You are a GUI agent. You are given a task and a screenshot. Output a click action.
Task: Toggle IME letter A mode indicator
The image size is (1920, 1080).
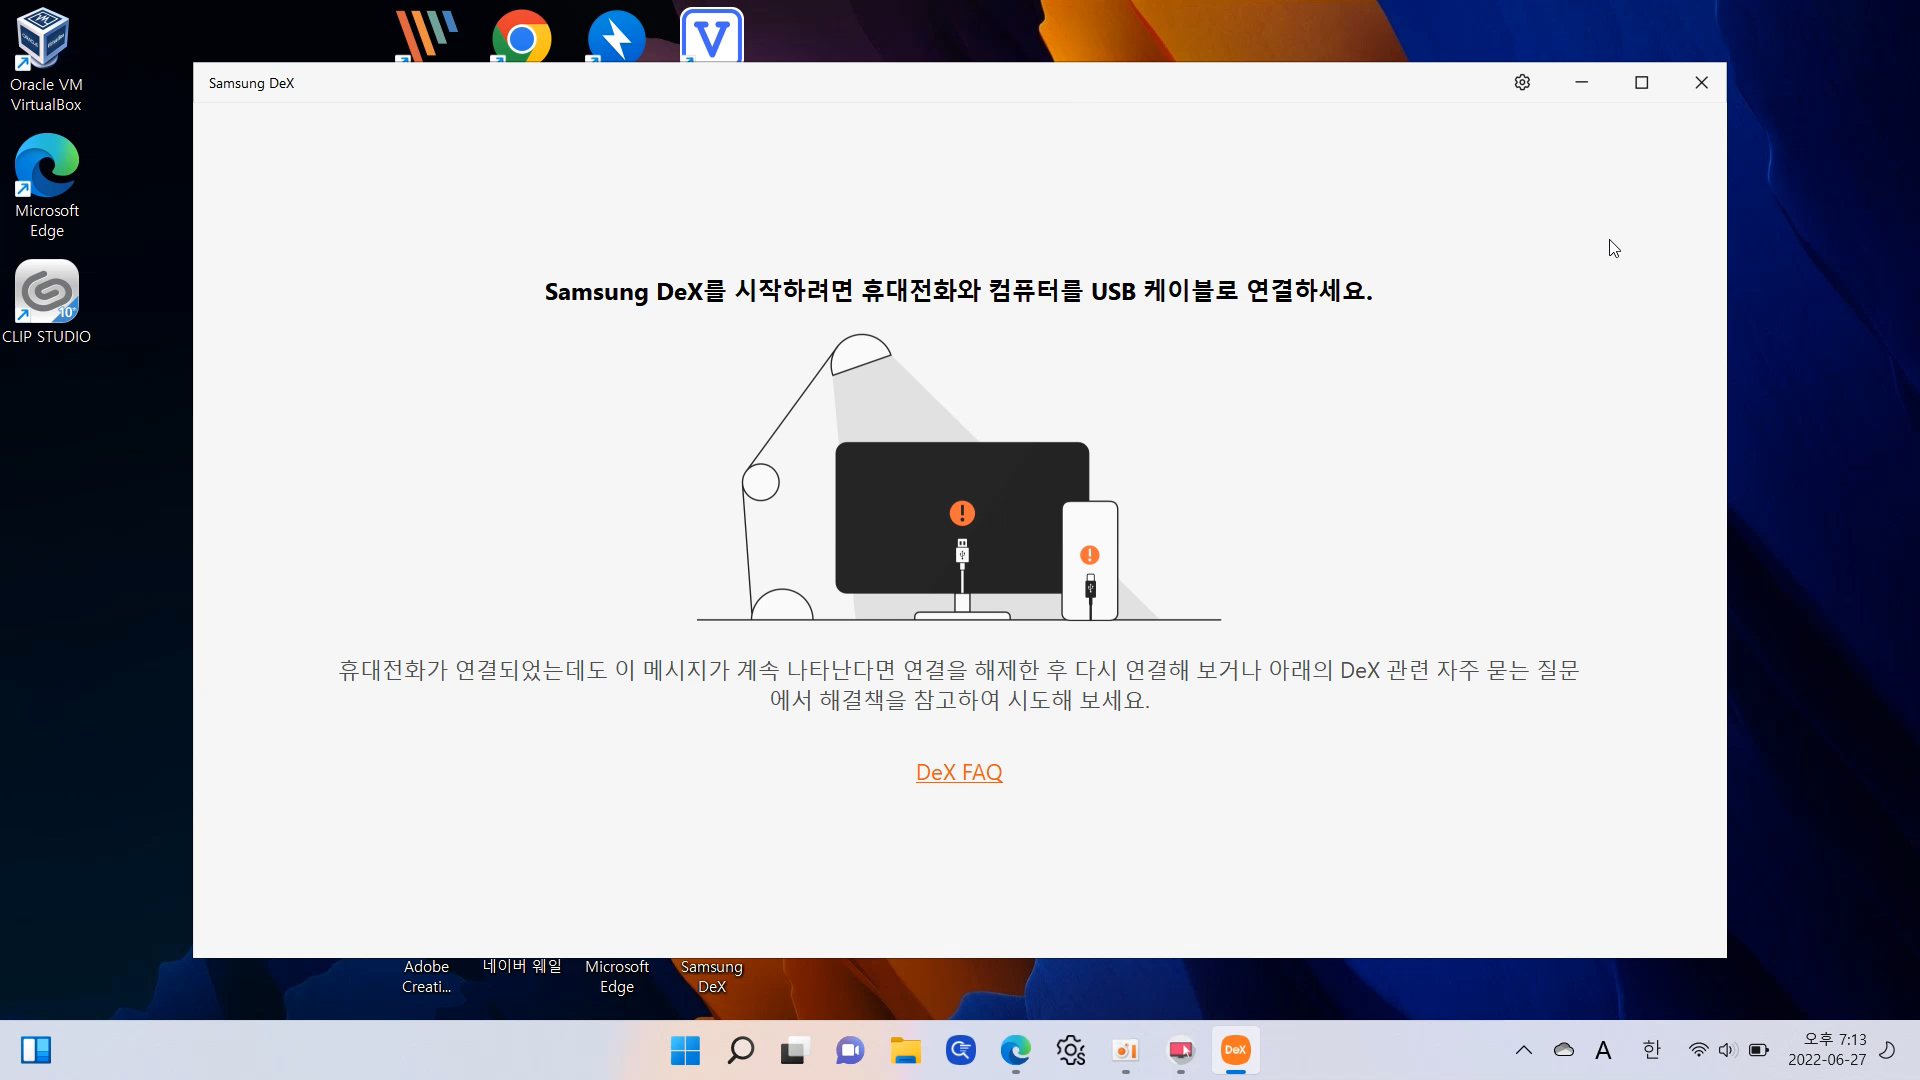1603,1050
